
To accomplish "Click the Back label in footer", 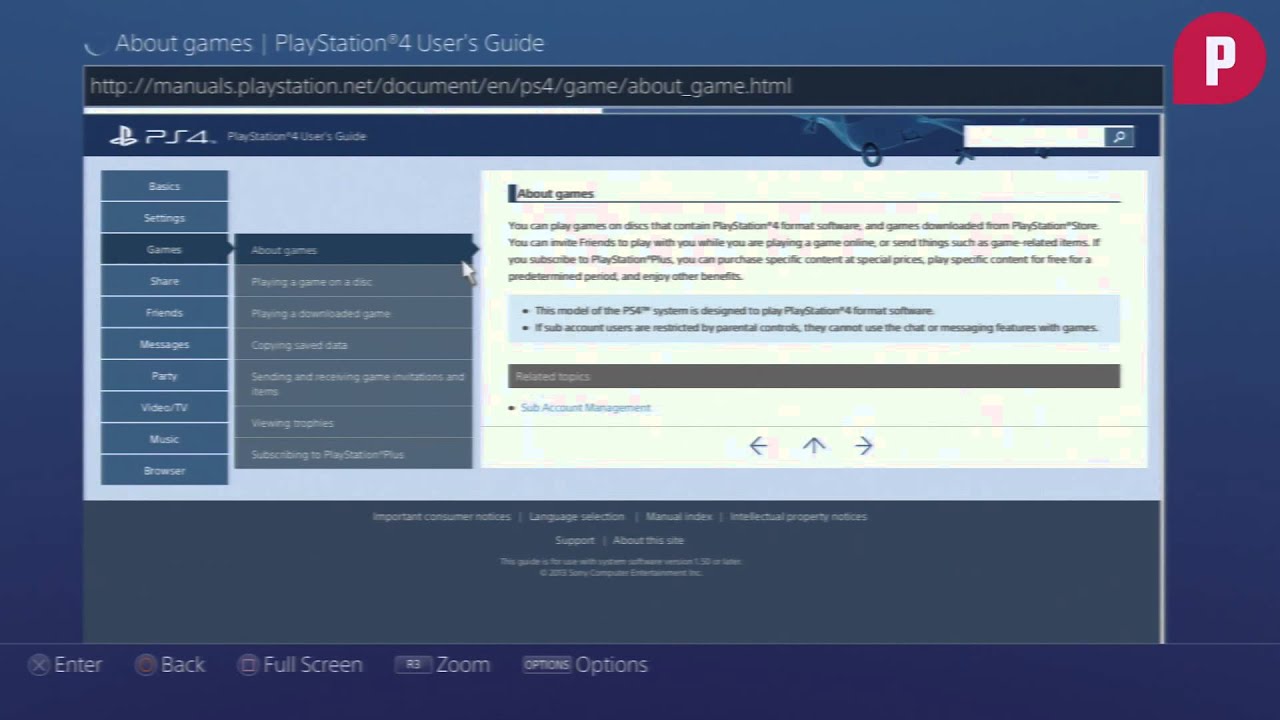I will (183, 665).
